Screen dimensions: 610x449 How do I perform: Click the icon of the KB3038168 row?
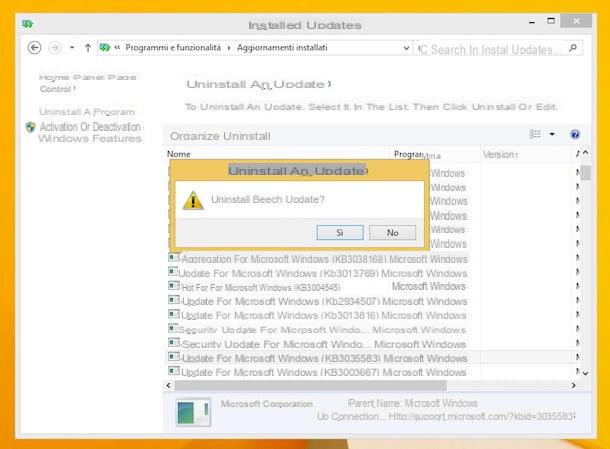point(174,257)
